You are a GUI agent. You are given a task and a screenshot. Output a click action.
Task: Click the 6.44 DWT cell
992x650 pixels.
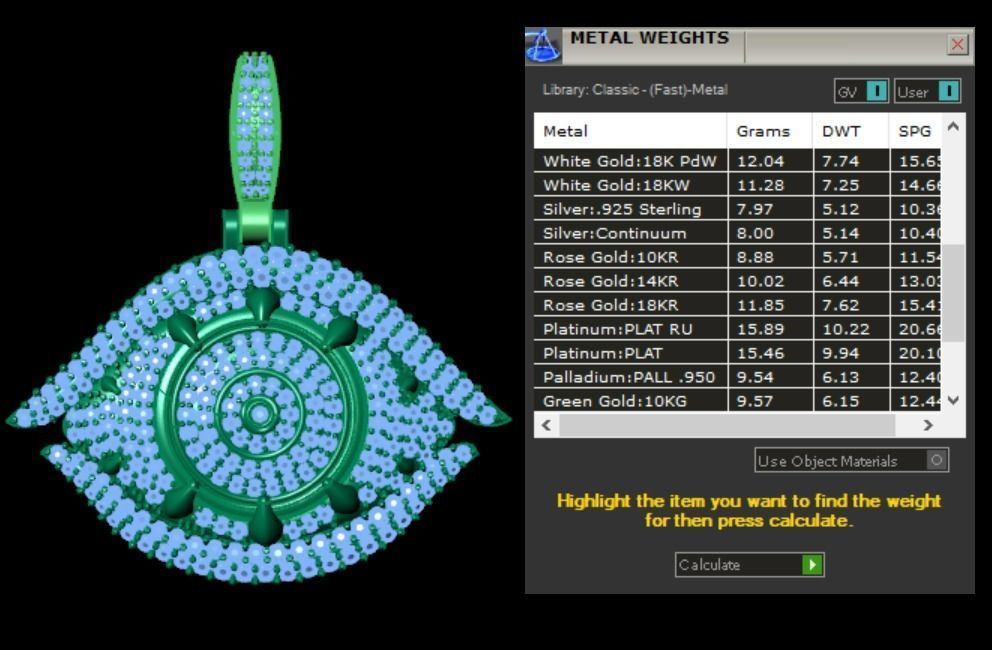(x=852, y=281)
